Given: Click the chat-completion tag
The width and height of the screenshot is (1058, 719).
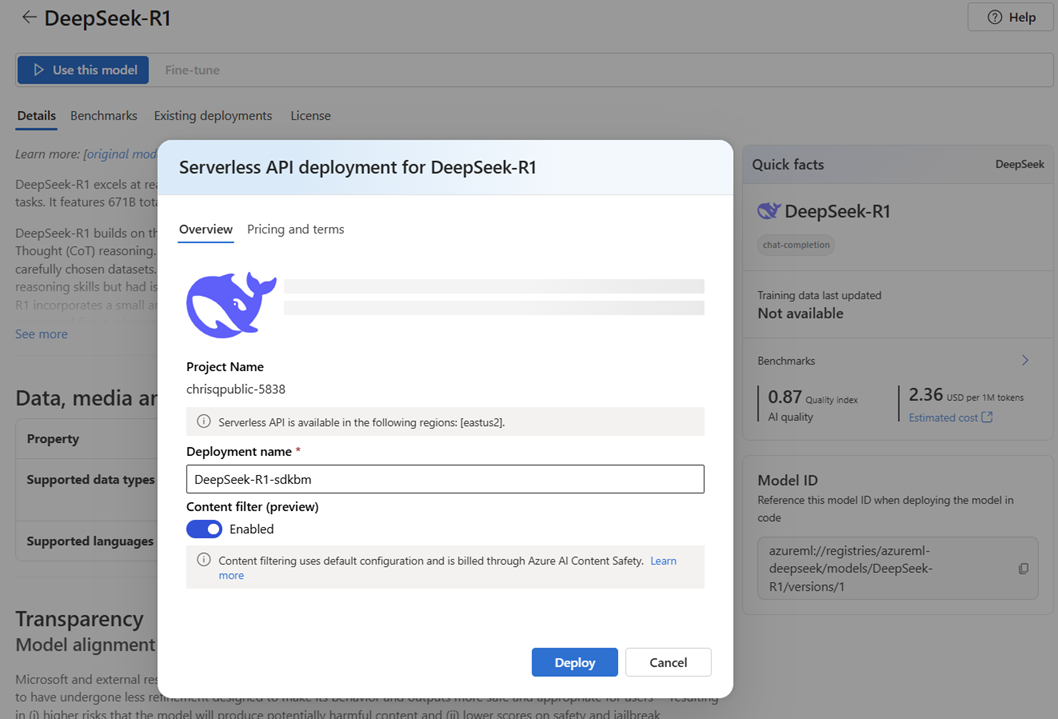Looking at the screenshot, I should tap(796, 245).
